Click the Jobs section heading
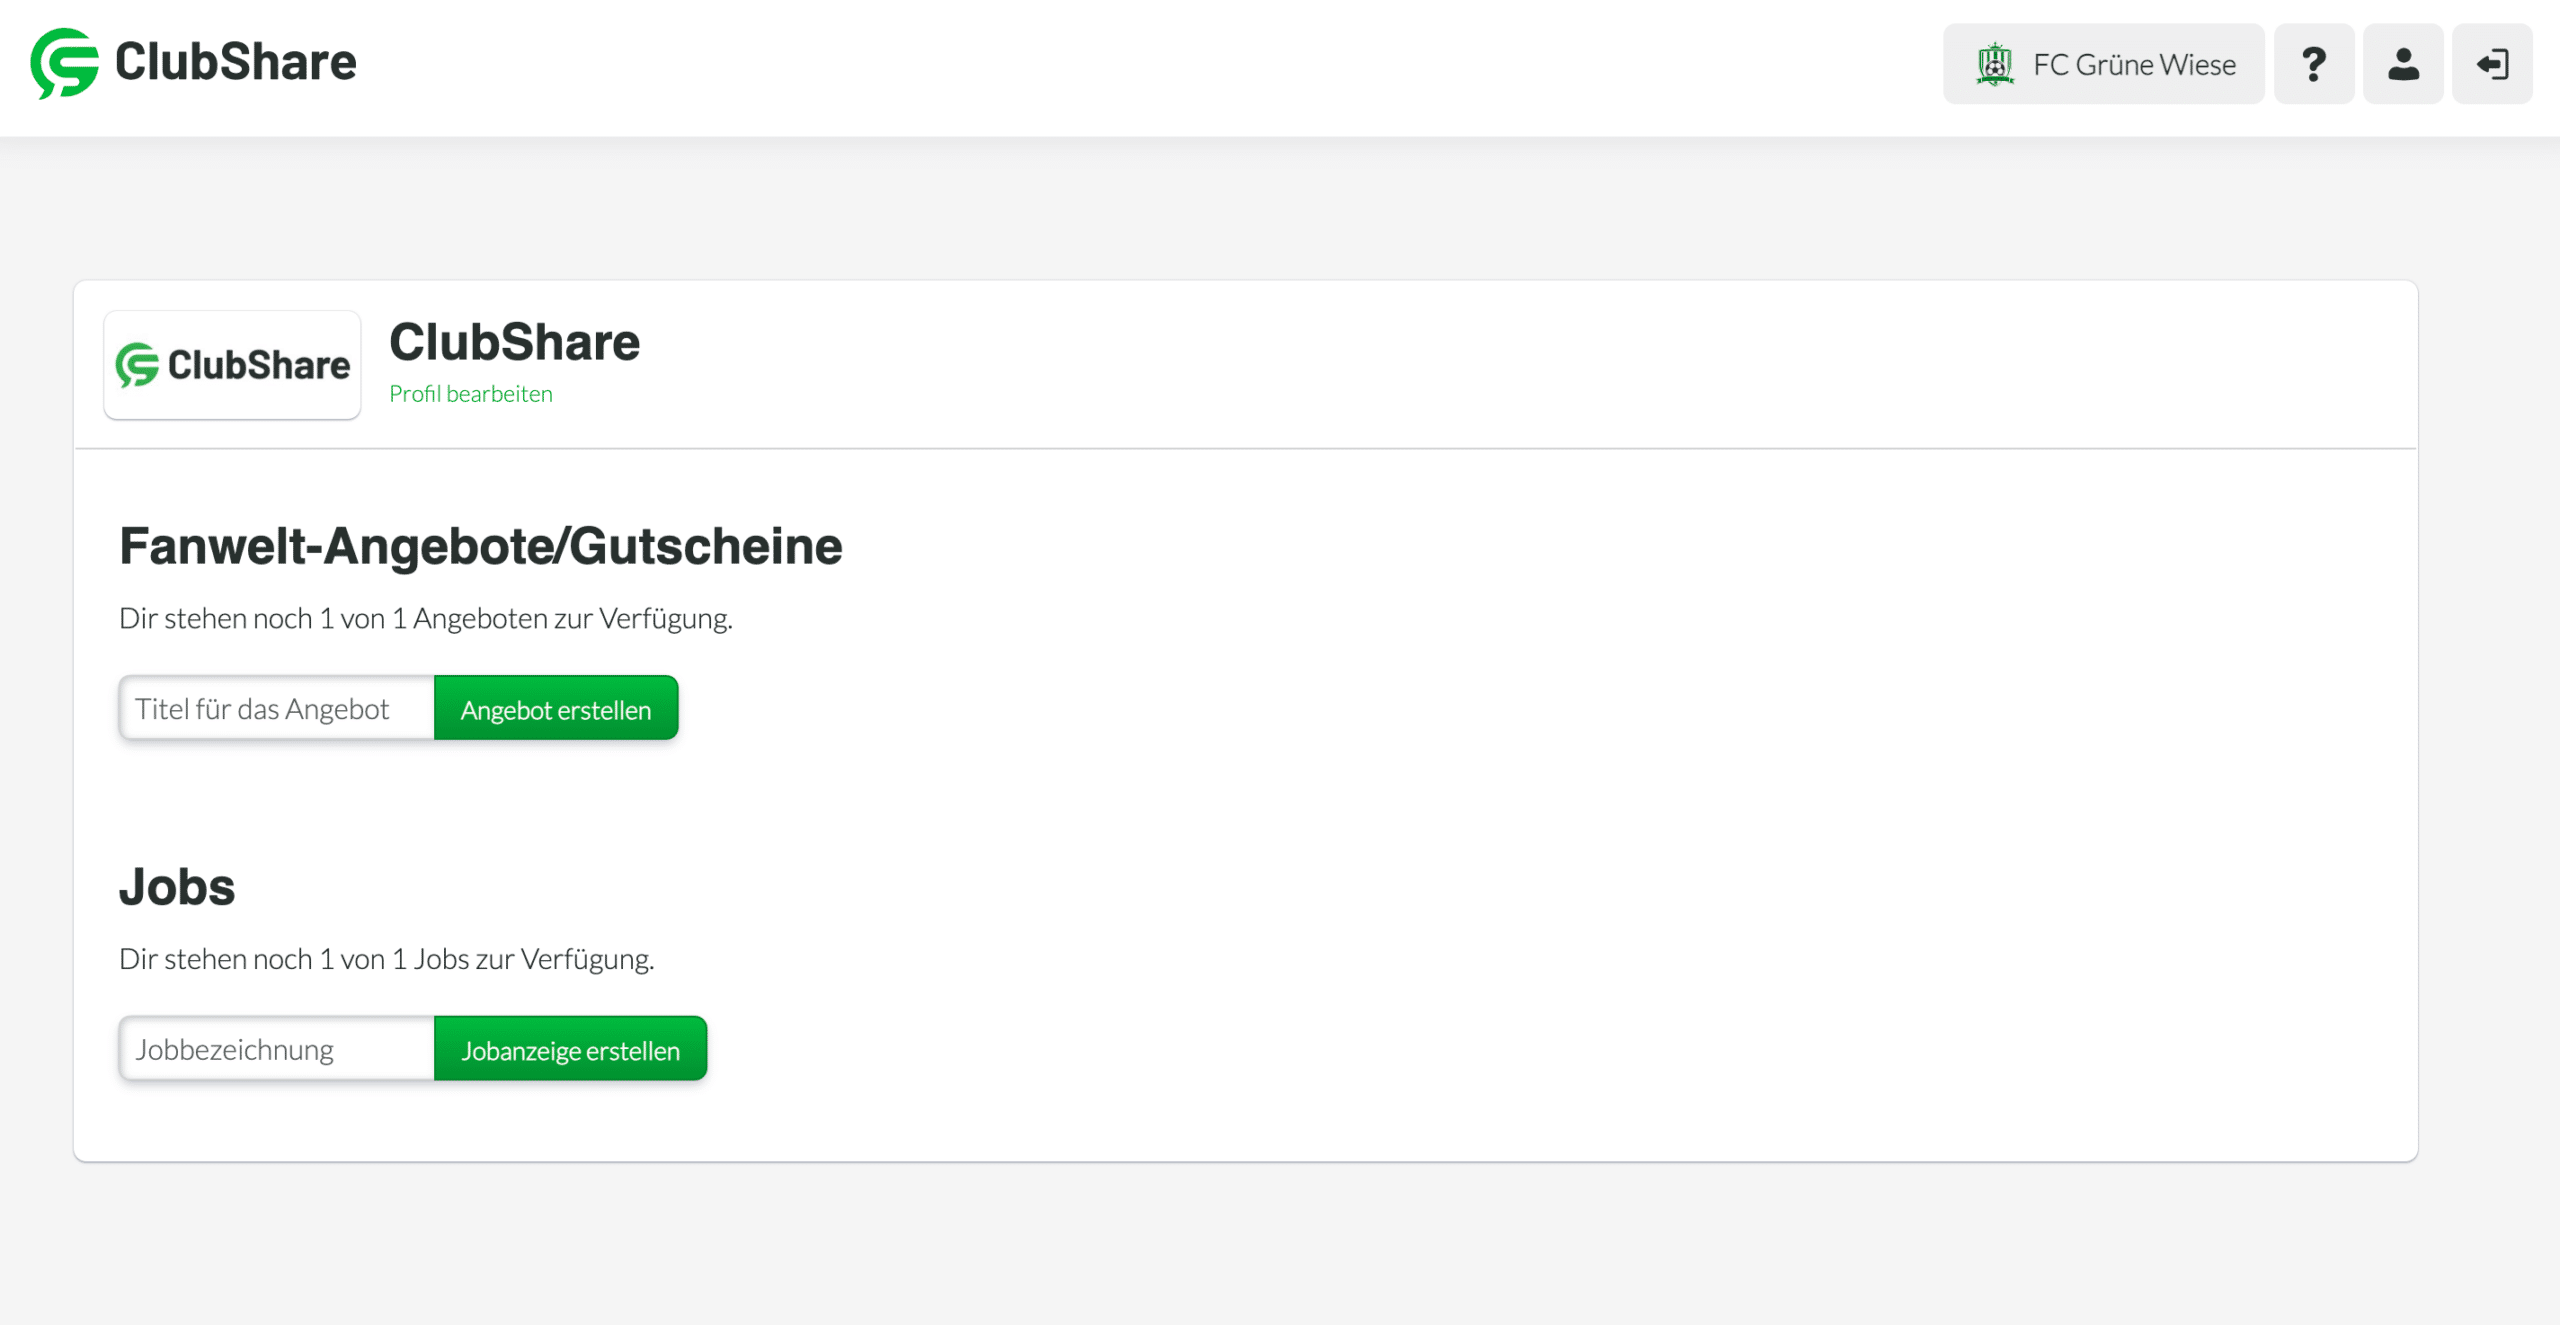 (177, 887)
